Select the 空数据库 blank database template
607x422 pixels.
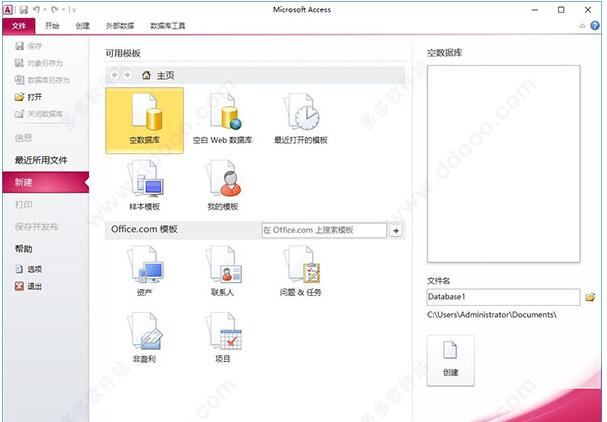(144, 120)
